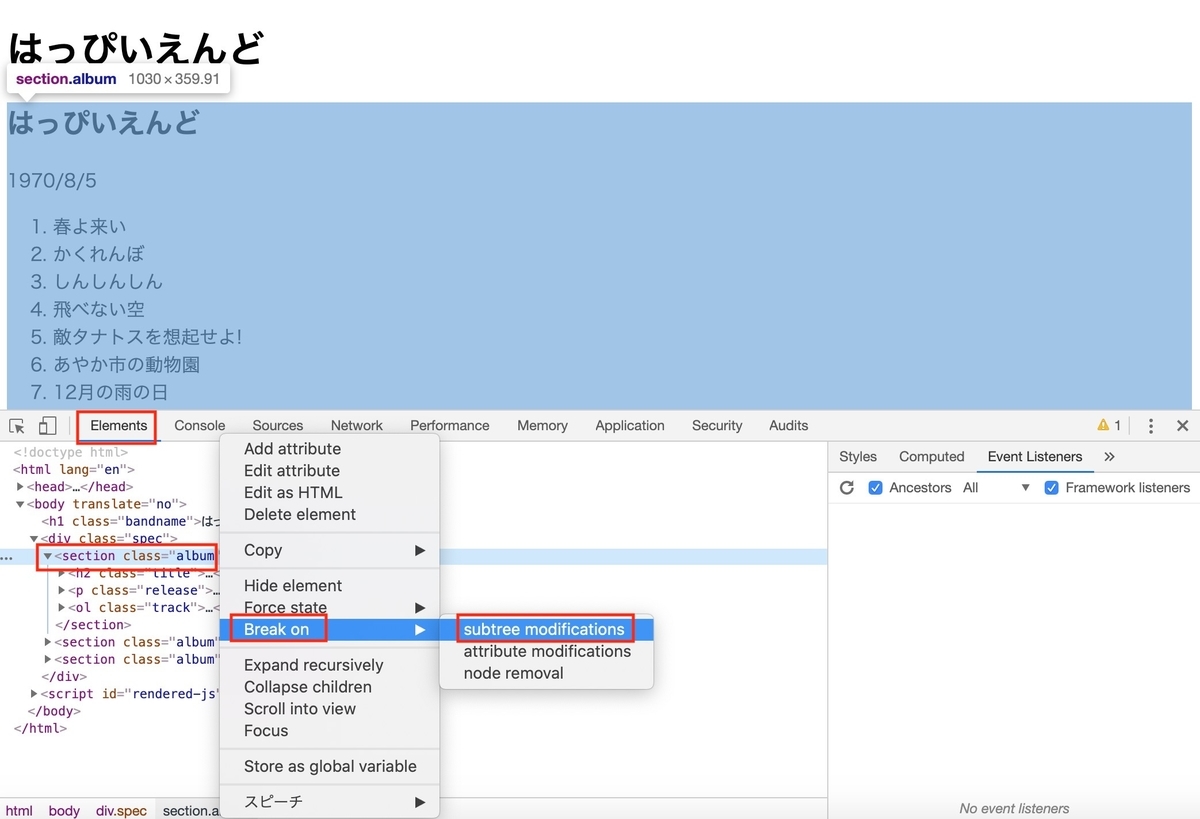Switch to the Application tab
The image size is (1200, 819).
pyautogui.click(x=630, y=426)
